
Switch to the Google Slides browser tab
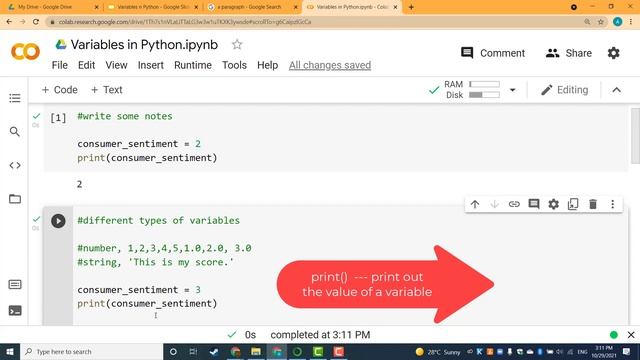point(153,7)
